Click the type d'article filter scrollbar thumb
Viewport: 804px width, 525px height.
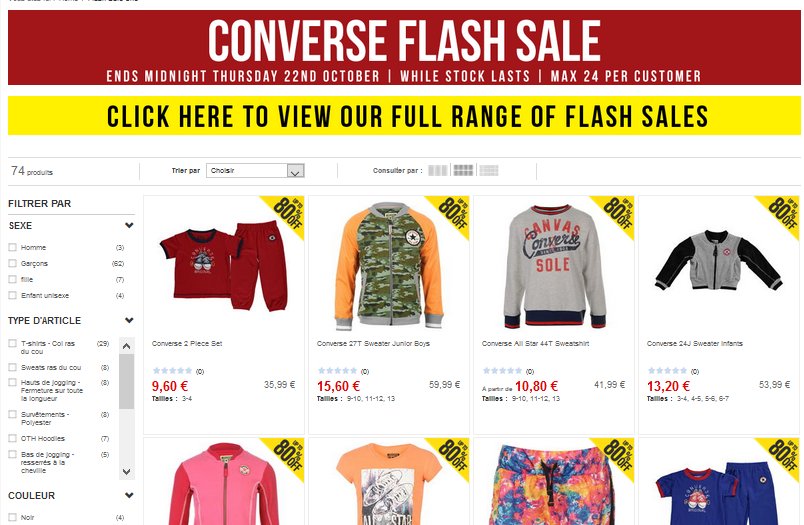[x=127, y=381]
